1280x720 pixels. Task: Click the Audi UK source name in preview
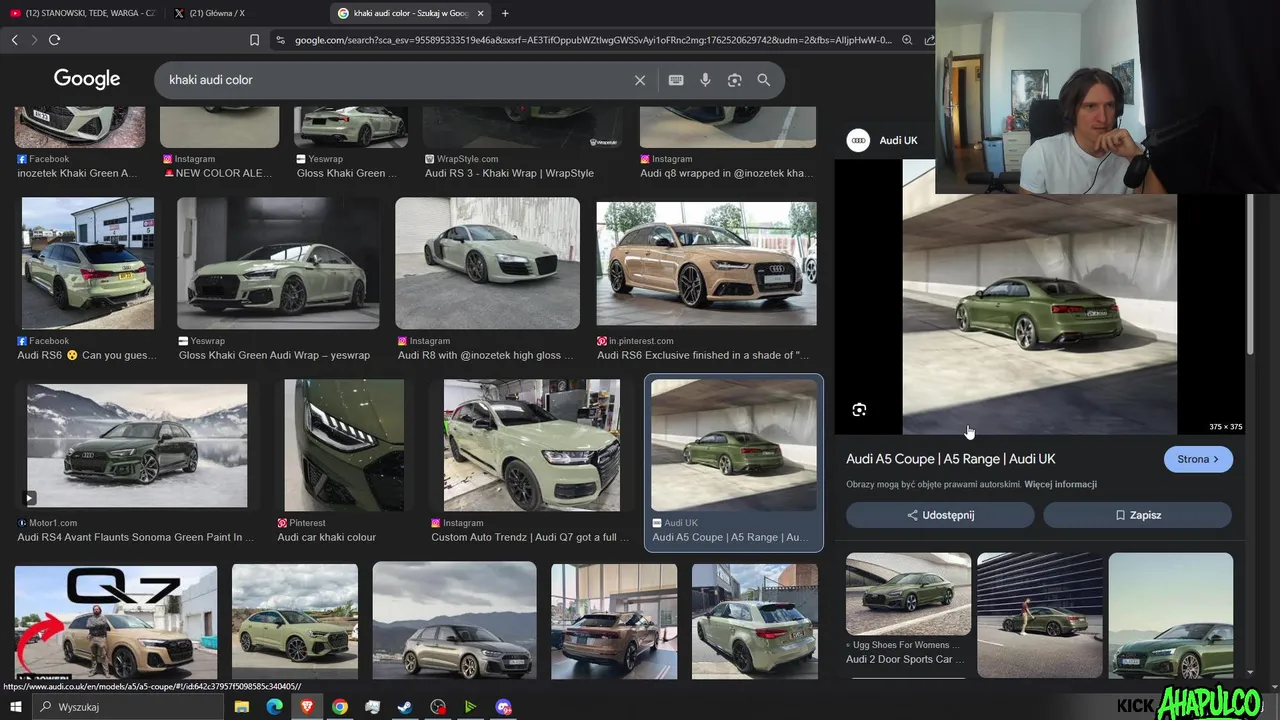point(898,140)
